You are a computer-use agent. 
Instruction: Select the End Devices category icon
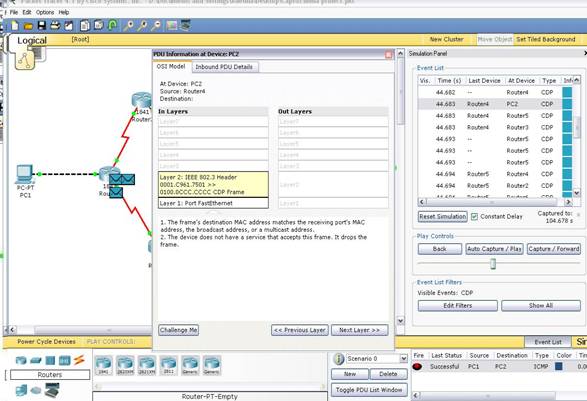click(x=21, y=390)
